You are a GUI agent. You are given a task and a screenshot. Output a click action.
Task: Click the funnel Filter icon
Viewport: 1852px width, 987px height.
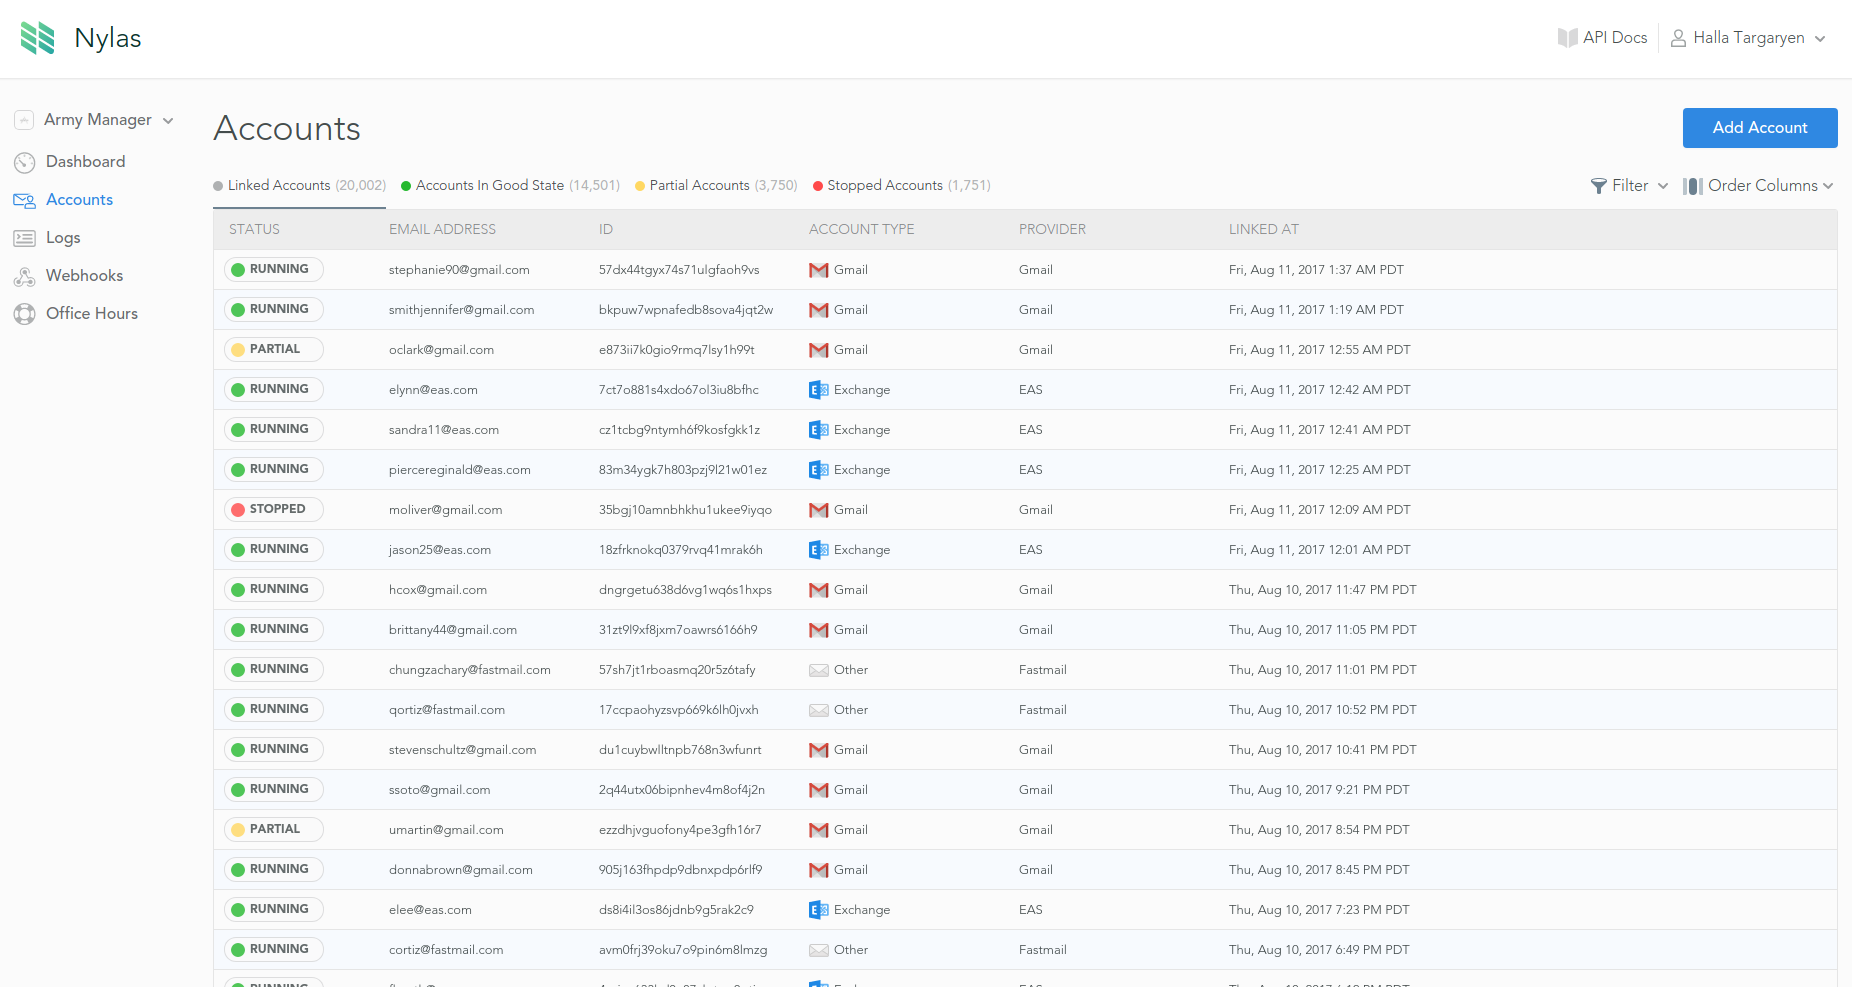[x=1599, y=186]
